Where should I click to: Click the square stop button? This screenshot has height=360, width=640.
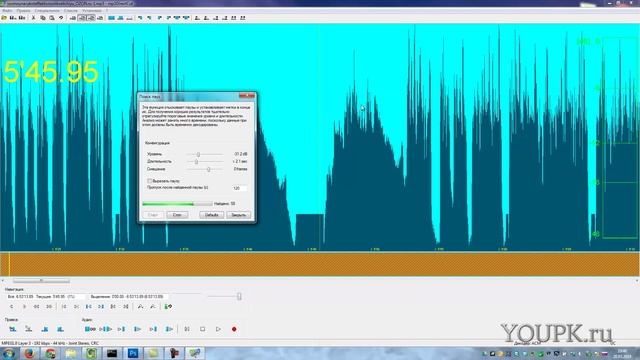point(202,329)
